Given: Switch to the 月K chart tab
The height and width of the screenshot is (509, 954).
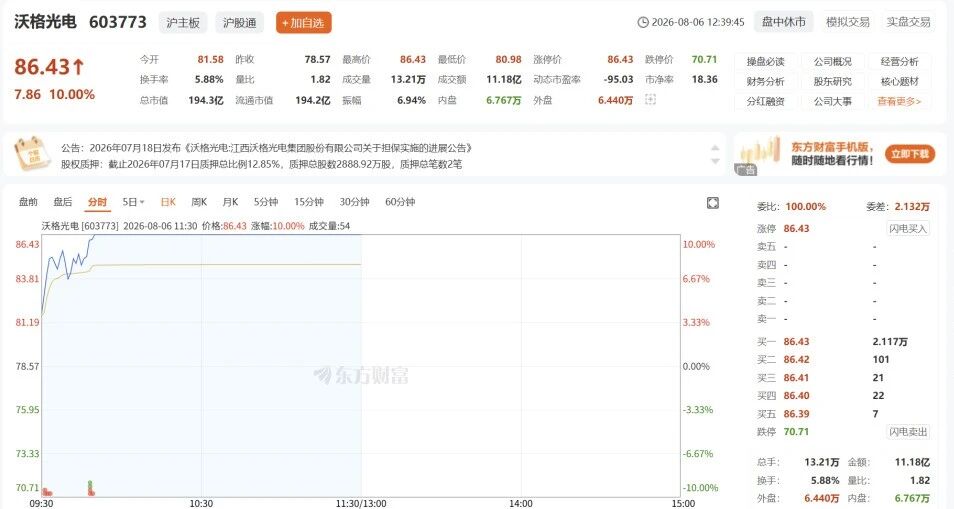Looking at the screenshot, I should (230, 202).
